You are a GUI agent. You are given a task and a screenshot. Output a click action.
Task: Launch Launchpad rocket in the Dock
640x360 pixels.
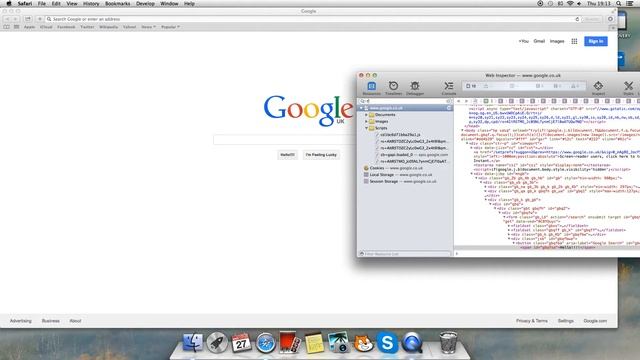(x=217, y=342)
